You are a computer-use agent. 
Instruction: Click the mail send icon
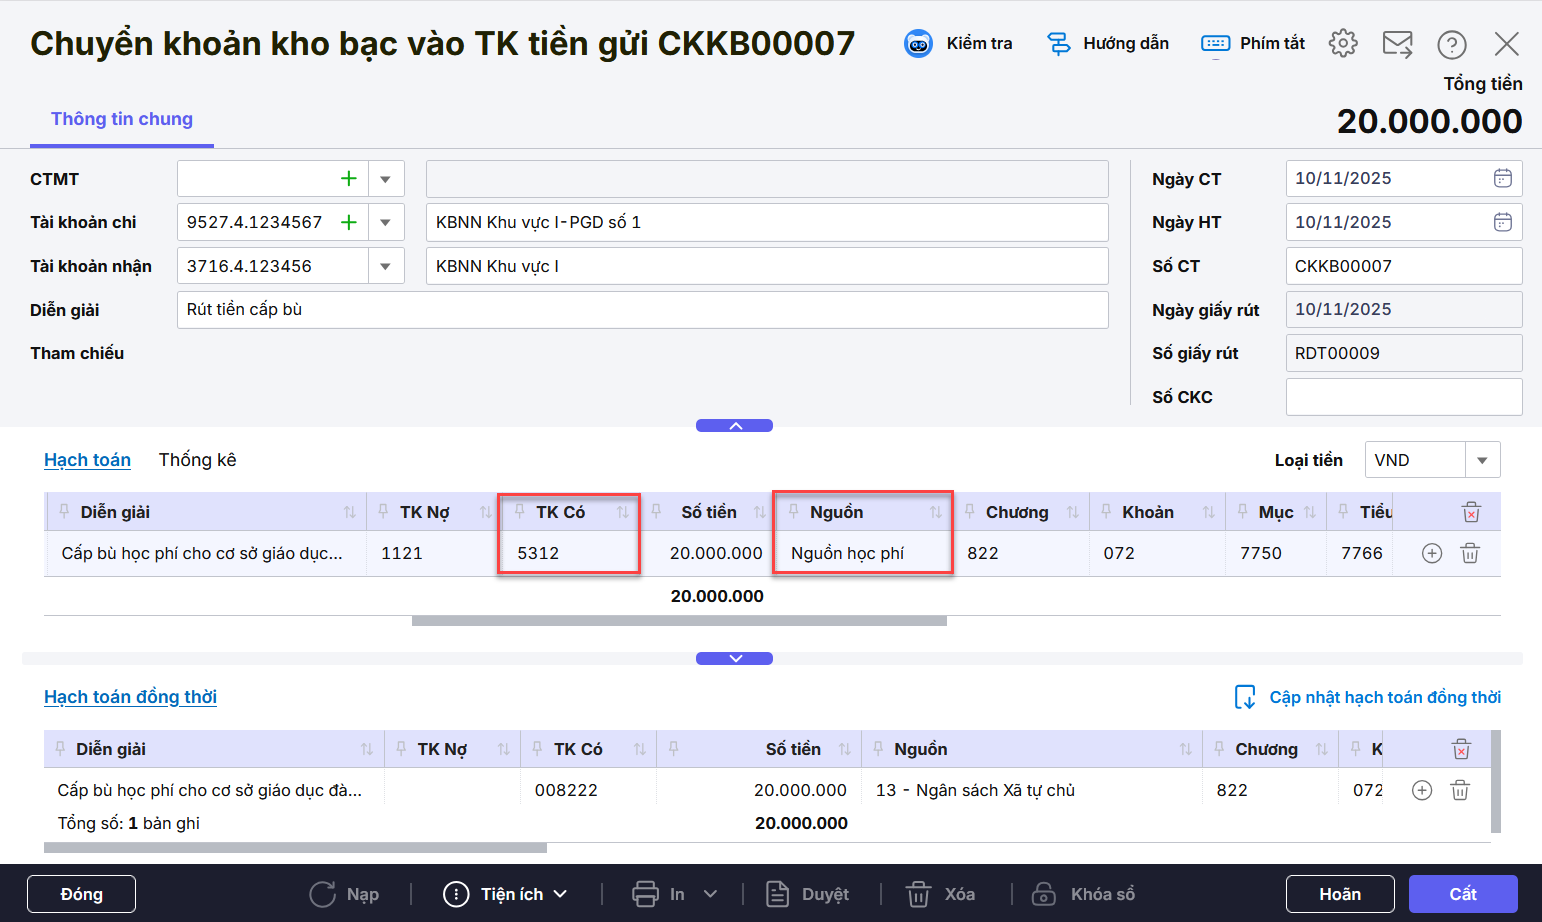(1397, 44)
